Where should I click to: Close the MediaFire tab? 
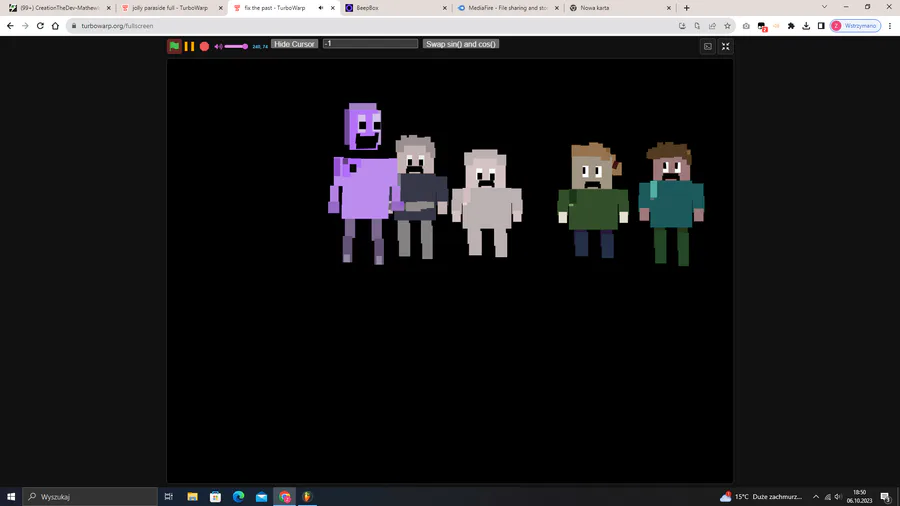pyautogui.click(x=556, y=8)
